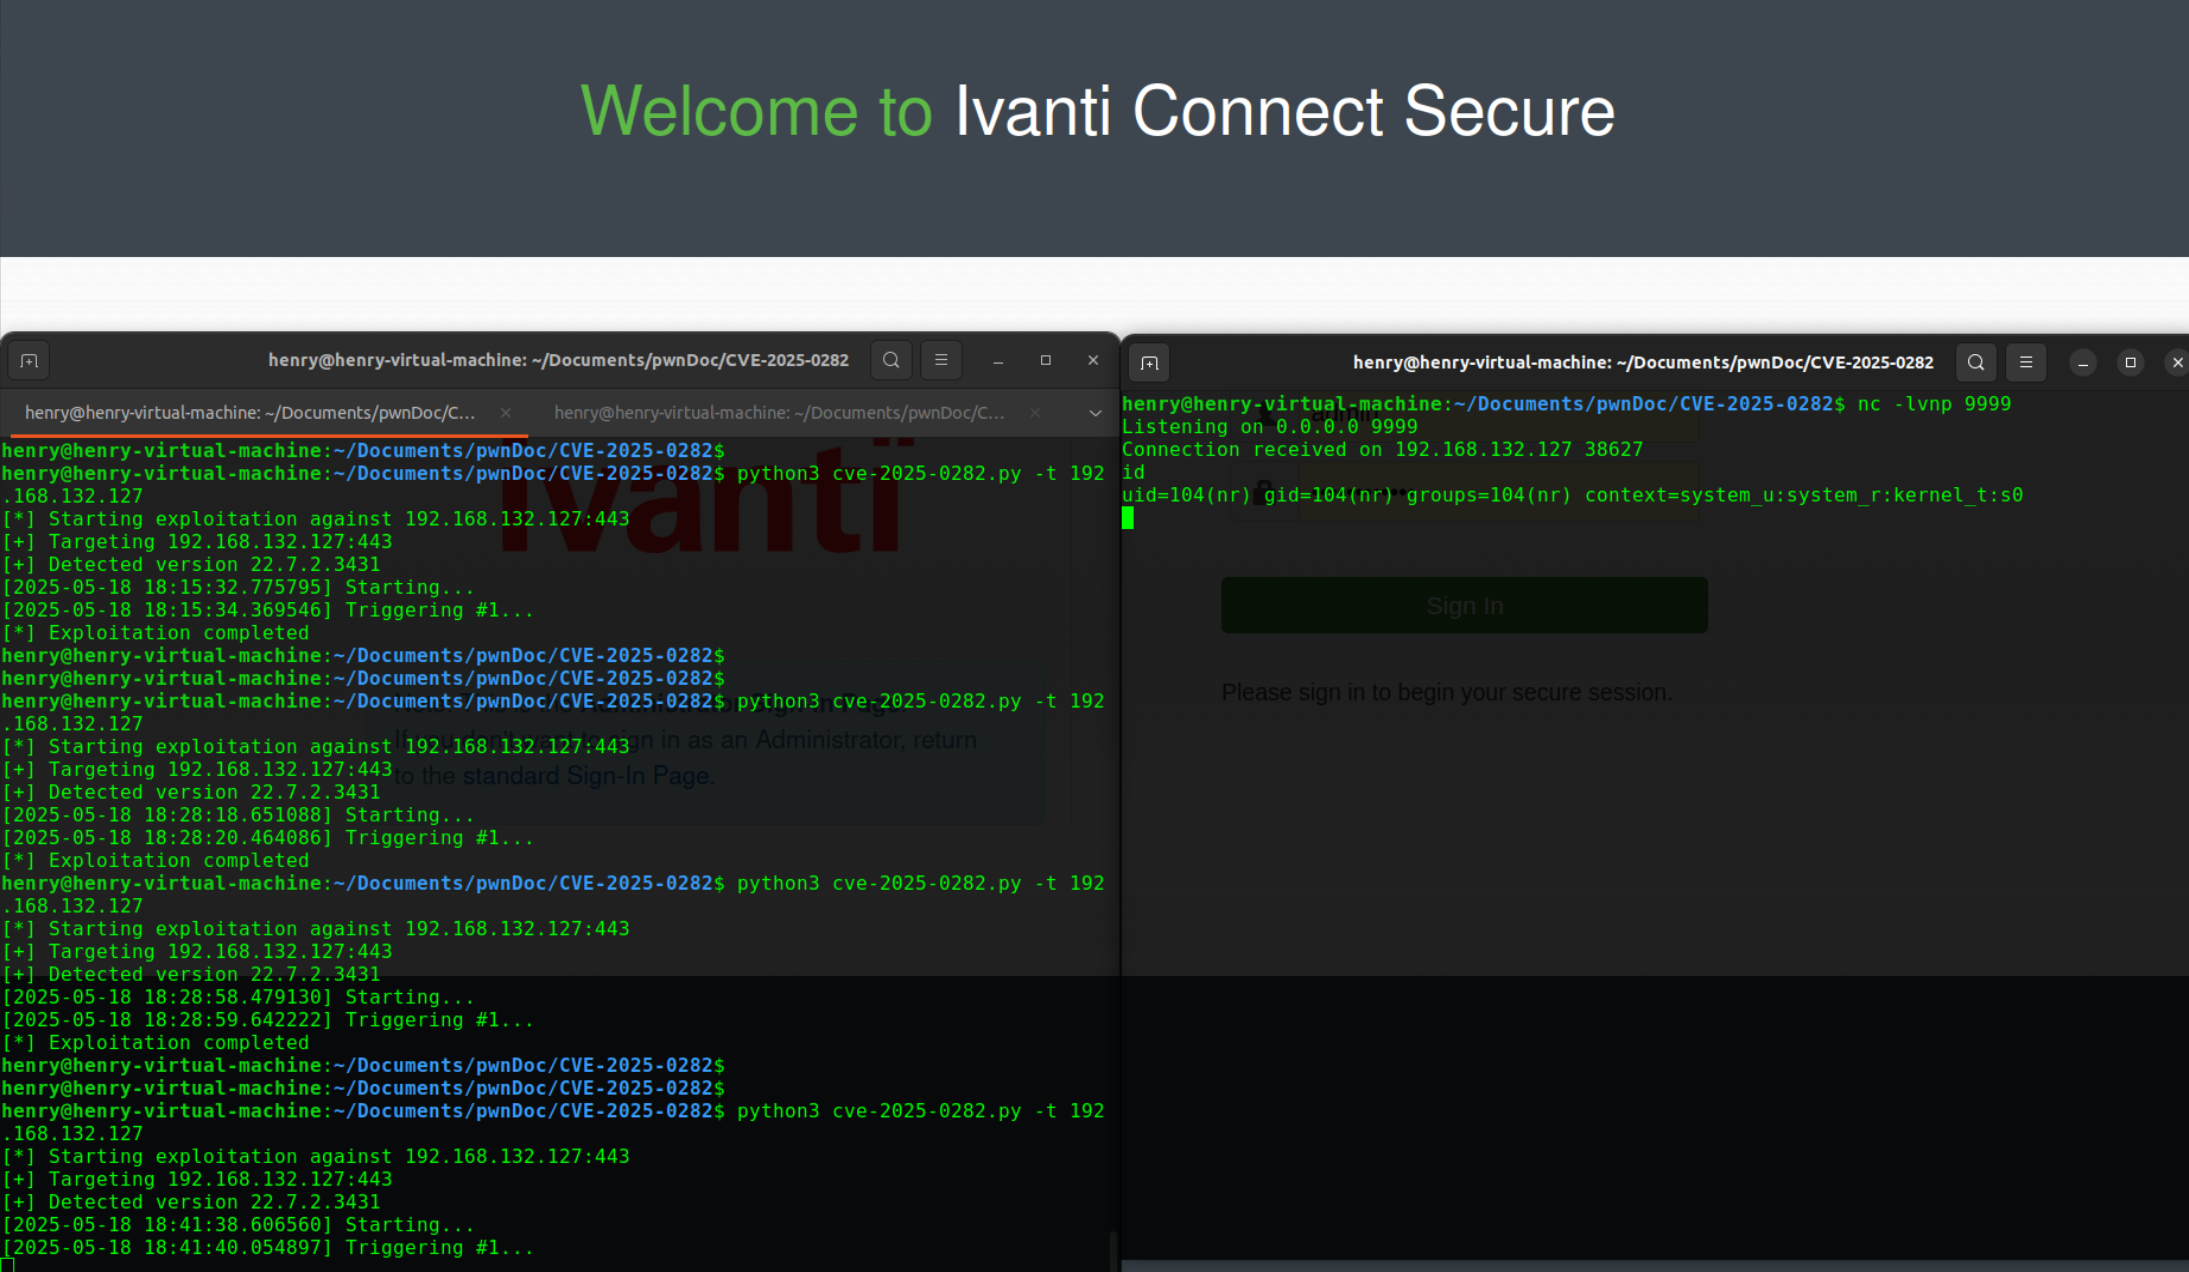This screenshot has height=1272, width=2189.
Task: Open the right terminal's hamburger menu
Action: click(x=2026, y=363)
